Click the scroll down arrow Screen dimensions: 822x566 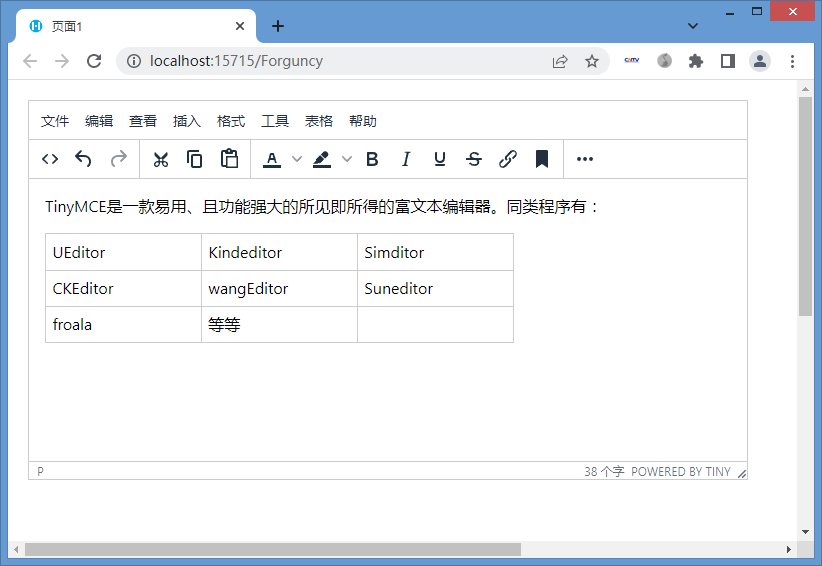click(x=805, y=532)
